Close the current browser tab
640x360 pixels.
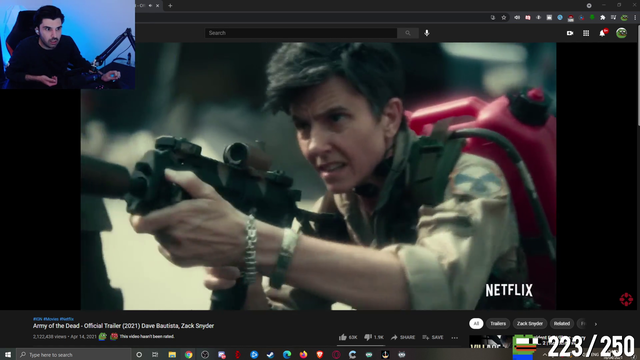point(158,6)
